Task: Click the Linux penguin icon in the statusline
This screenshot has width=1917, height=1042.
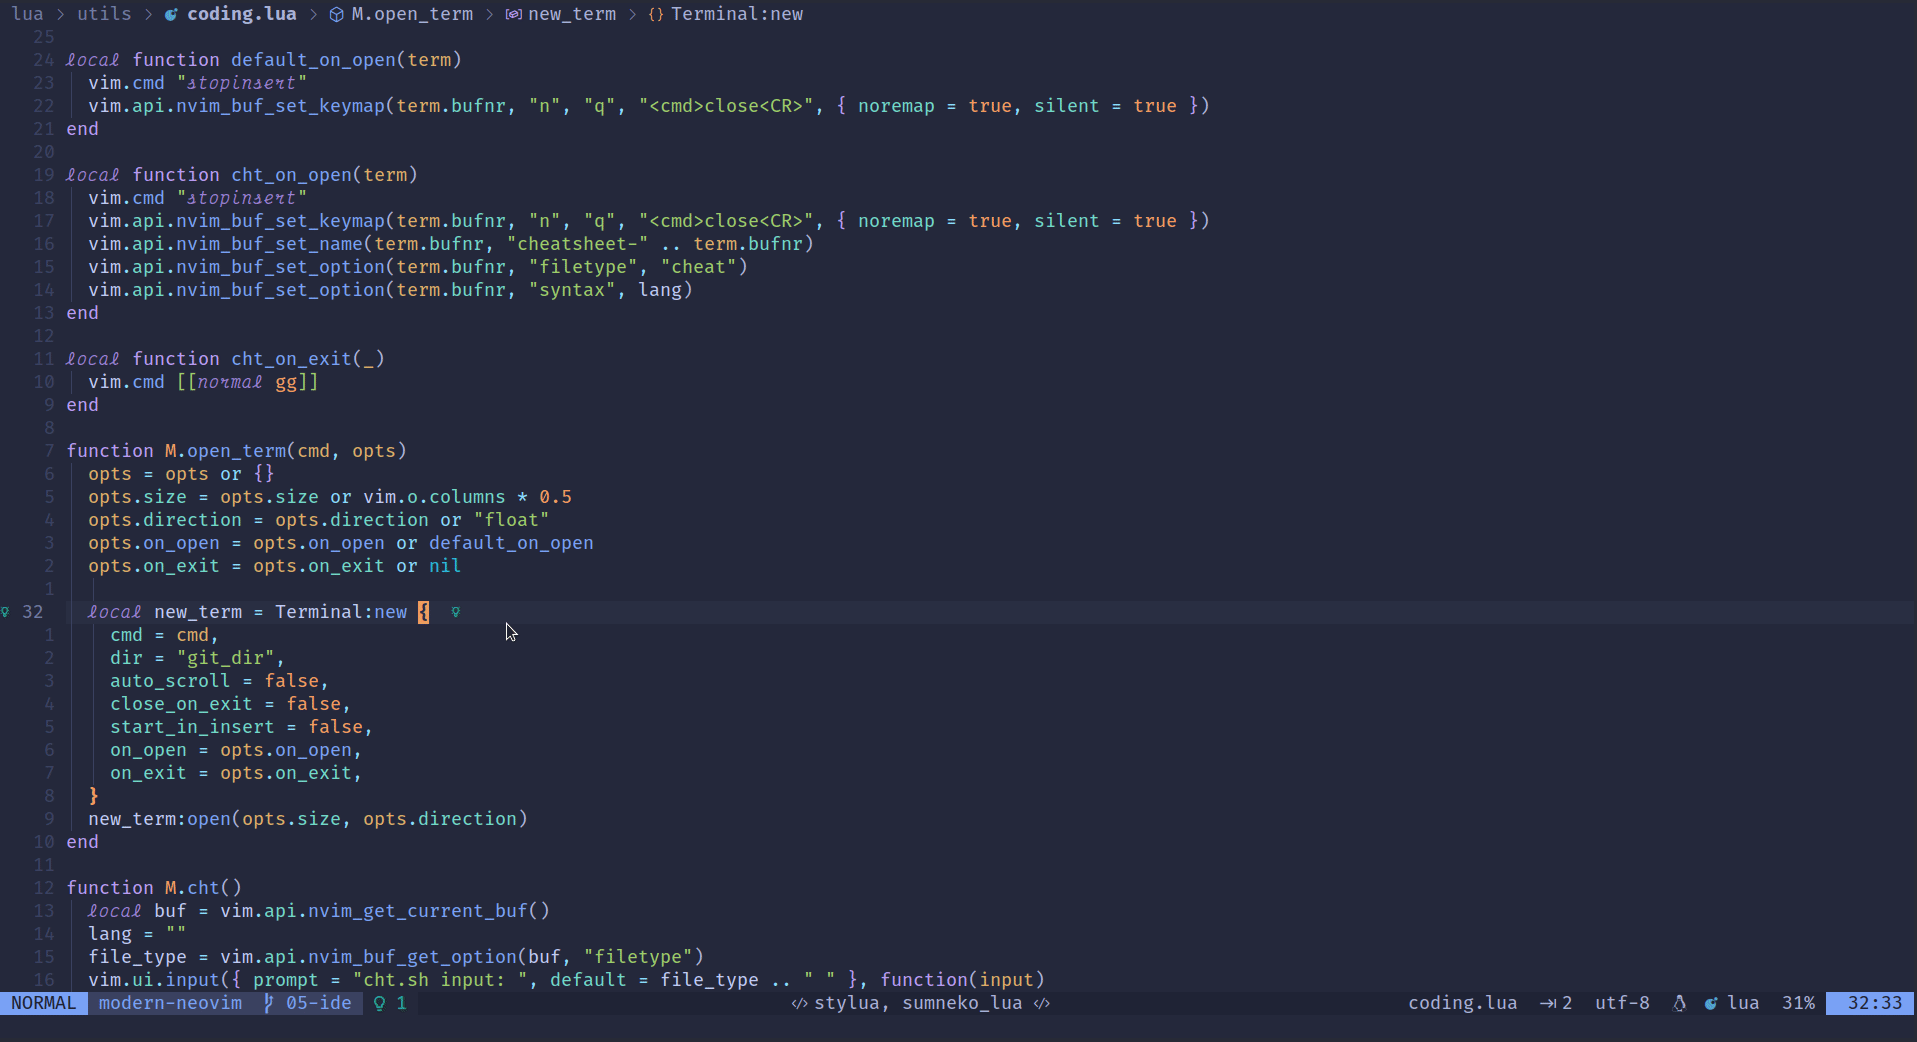Action: 1680,1003
